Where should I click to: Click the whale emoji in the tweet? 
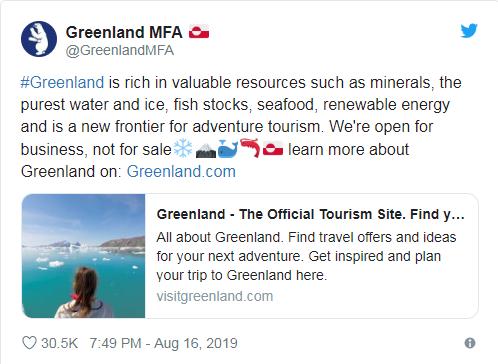tap(228, 149)
